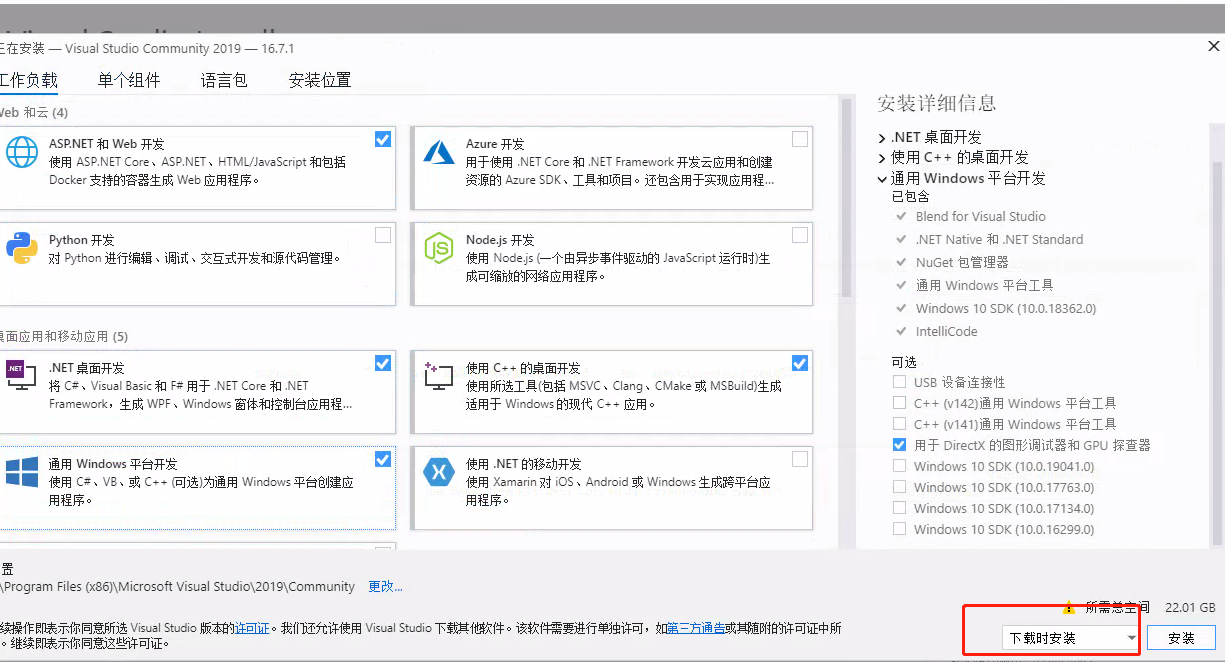This screenshot has width=1225, height=662.
Task: Click the .NET desktop development icon
Action: pyautogui.click(x=21, y=375)
